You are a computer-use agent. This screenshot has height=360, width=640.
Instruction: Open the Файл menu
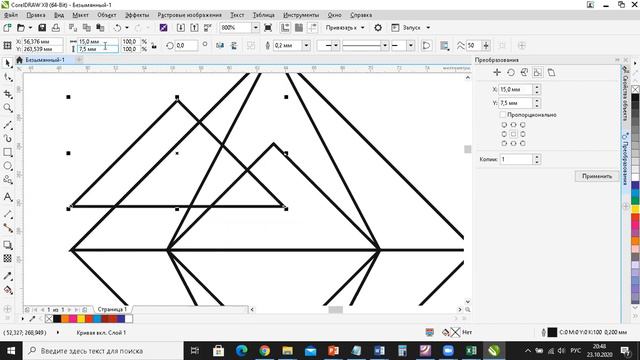click(11, 15)
